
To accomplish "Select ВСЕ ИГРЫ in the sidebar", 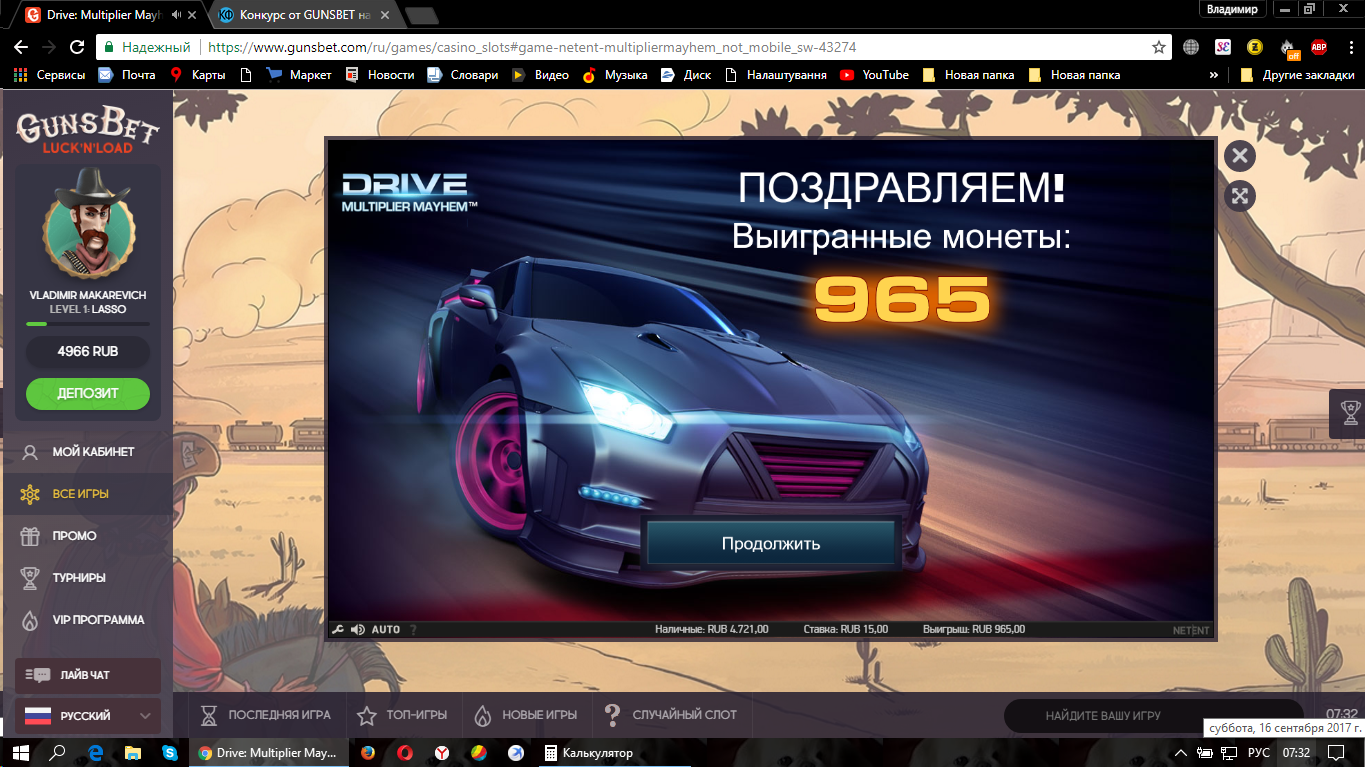I will tap(87, 494).
